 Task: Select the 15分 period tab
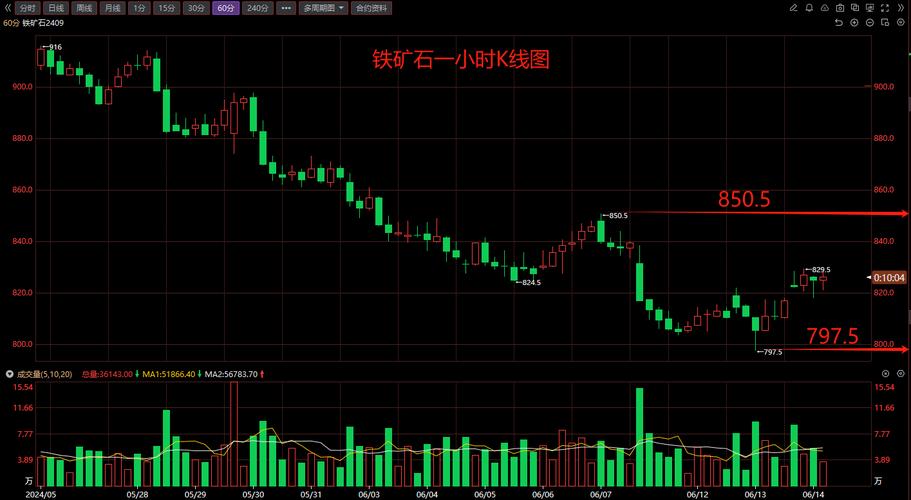click(166, 8)
